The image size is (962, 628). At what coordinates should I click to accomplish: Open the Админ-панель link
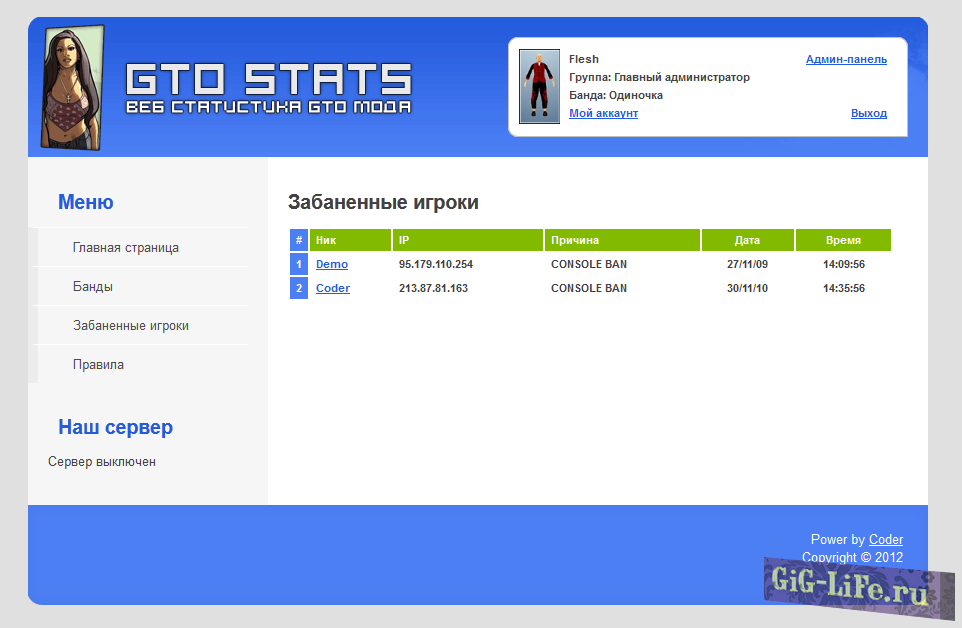pos(846,59)
